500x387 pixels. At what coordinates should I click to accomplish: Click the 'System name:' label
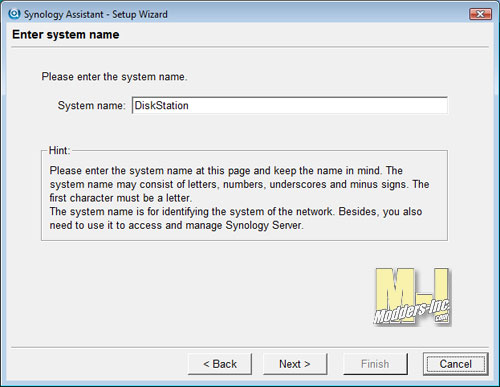pos(91,105)
